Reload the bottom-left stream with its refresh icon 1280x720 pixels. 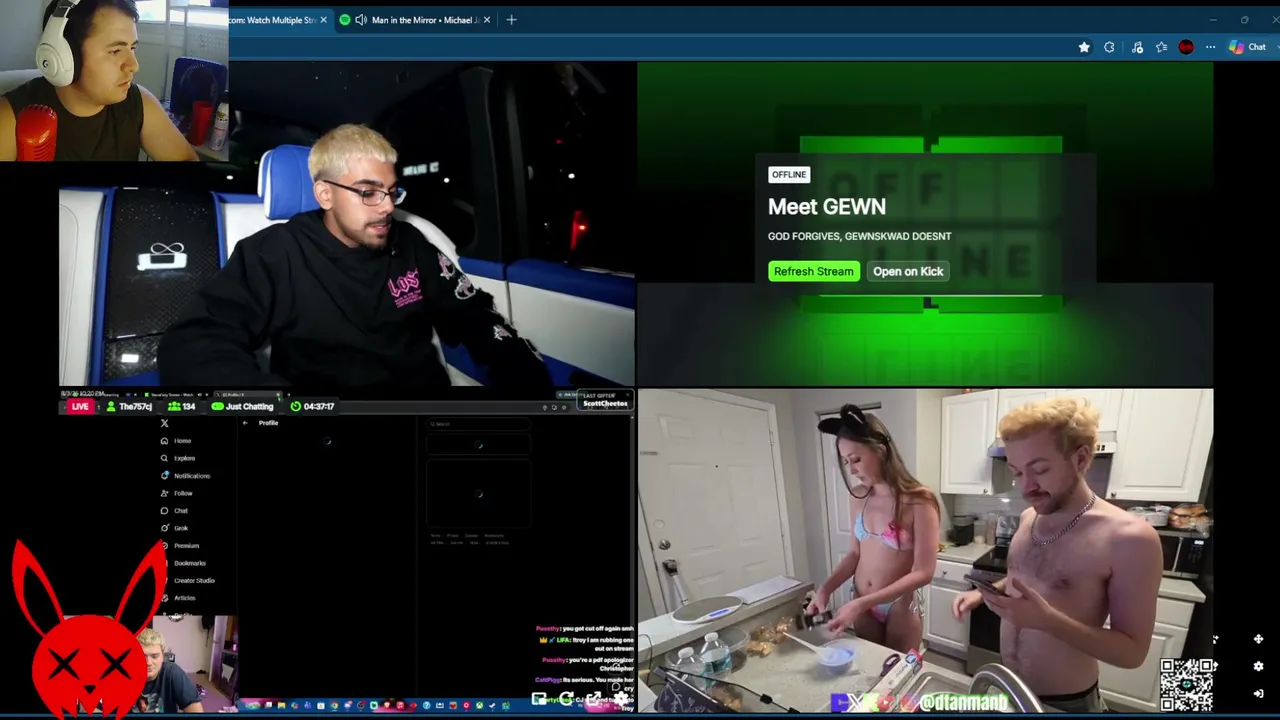coord(566,699)
